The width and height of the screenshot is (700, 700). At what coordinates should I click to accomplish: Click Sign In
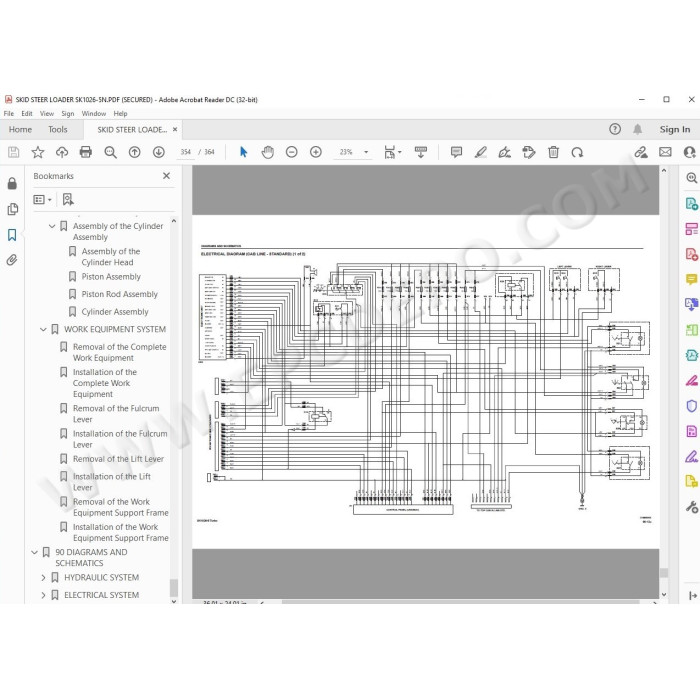pos(675,129)
